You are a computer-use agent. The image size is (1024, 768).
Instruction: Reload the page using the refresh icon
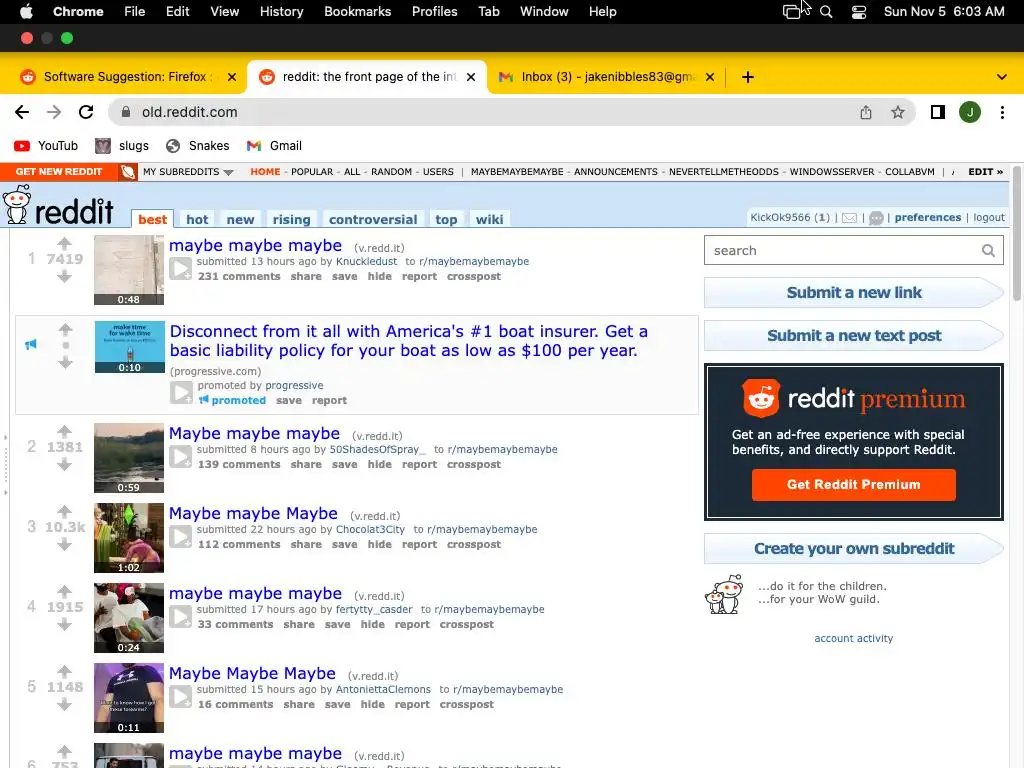[86, 112]
